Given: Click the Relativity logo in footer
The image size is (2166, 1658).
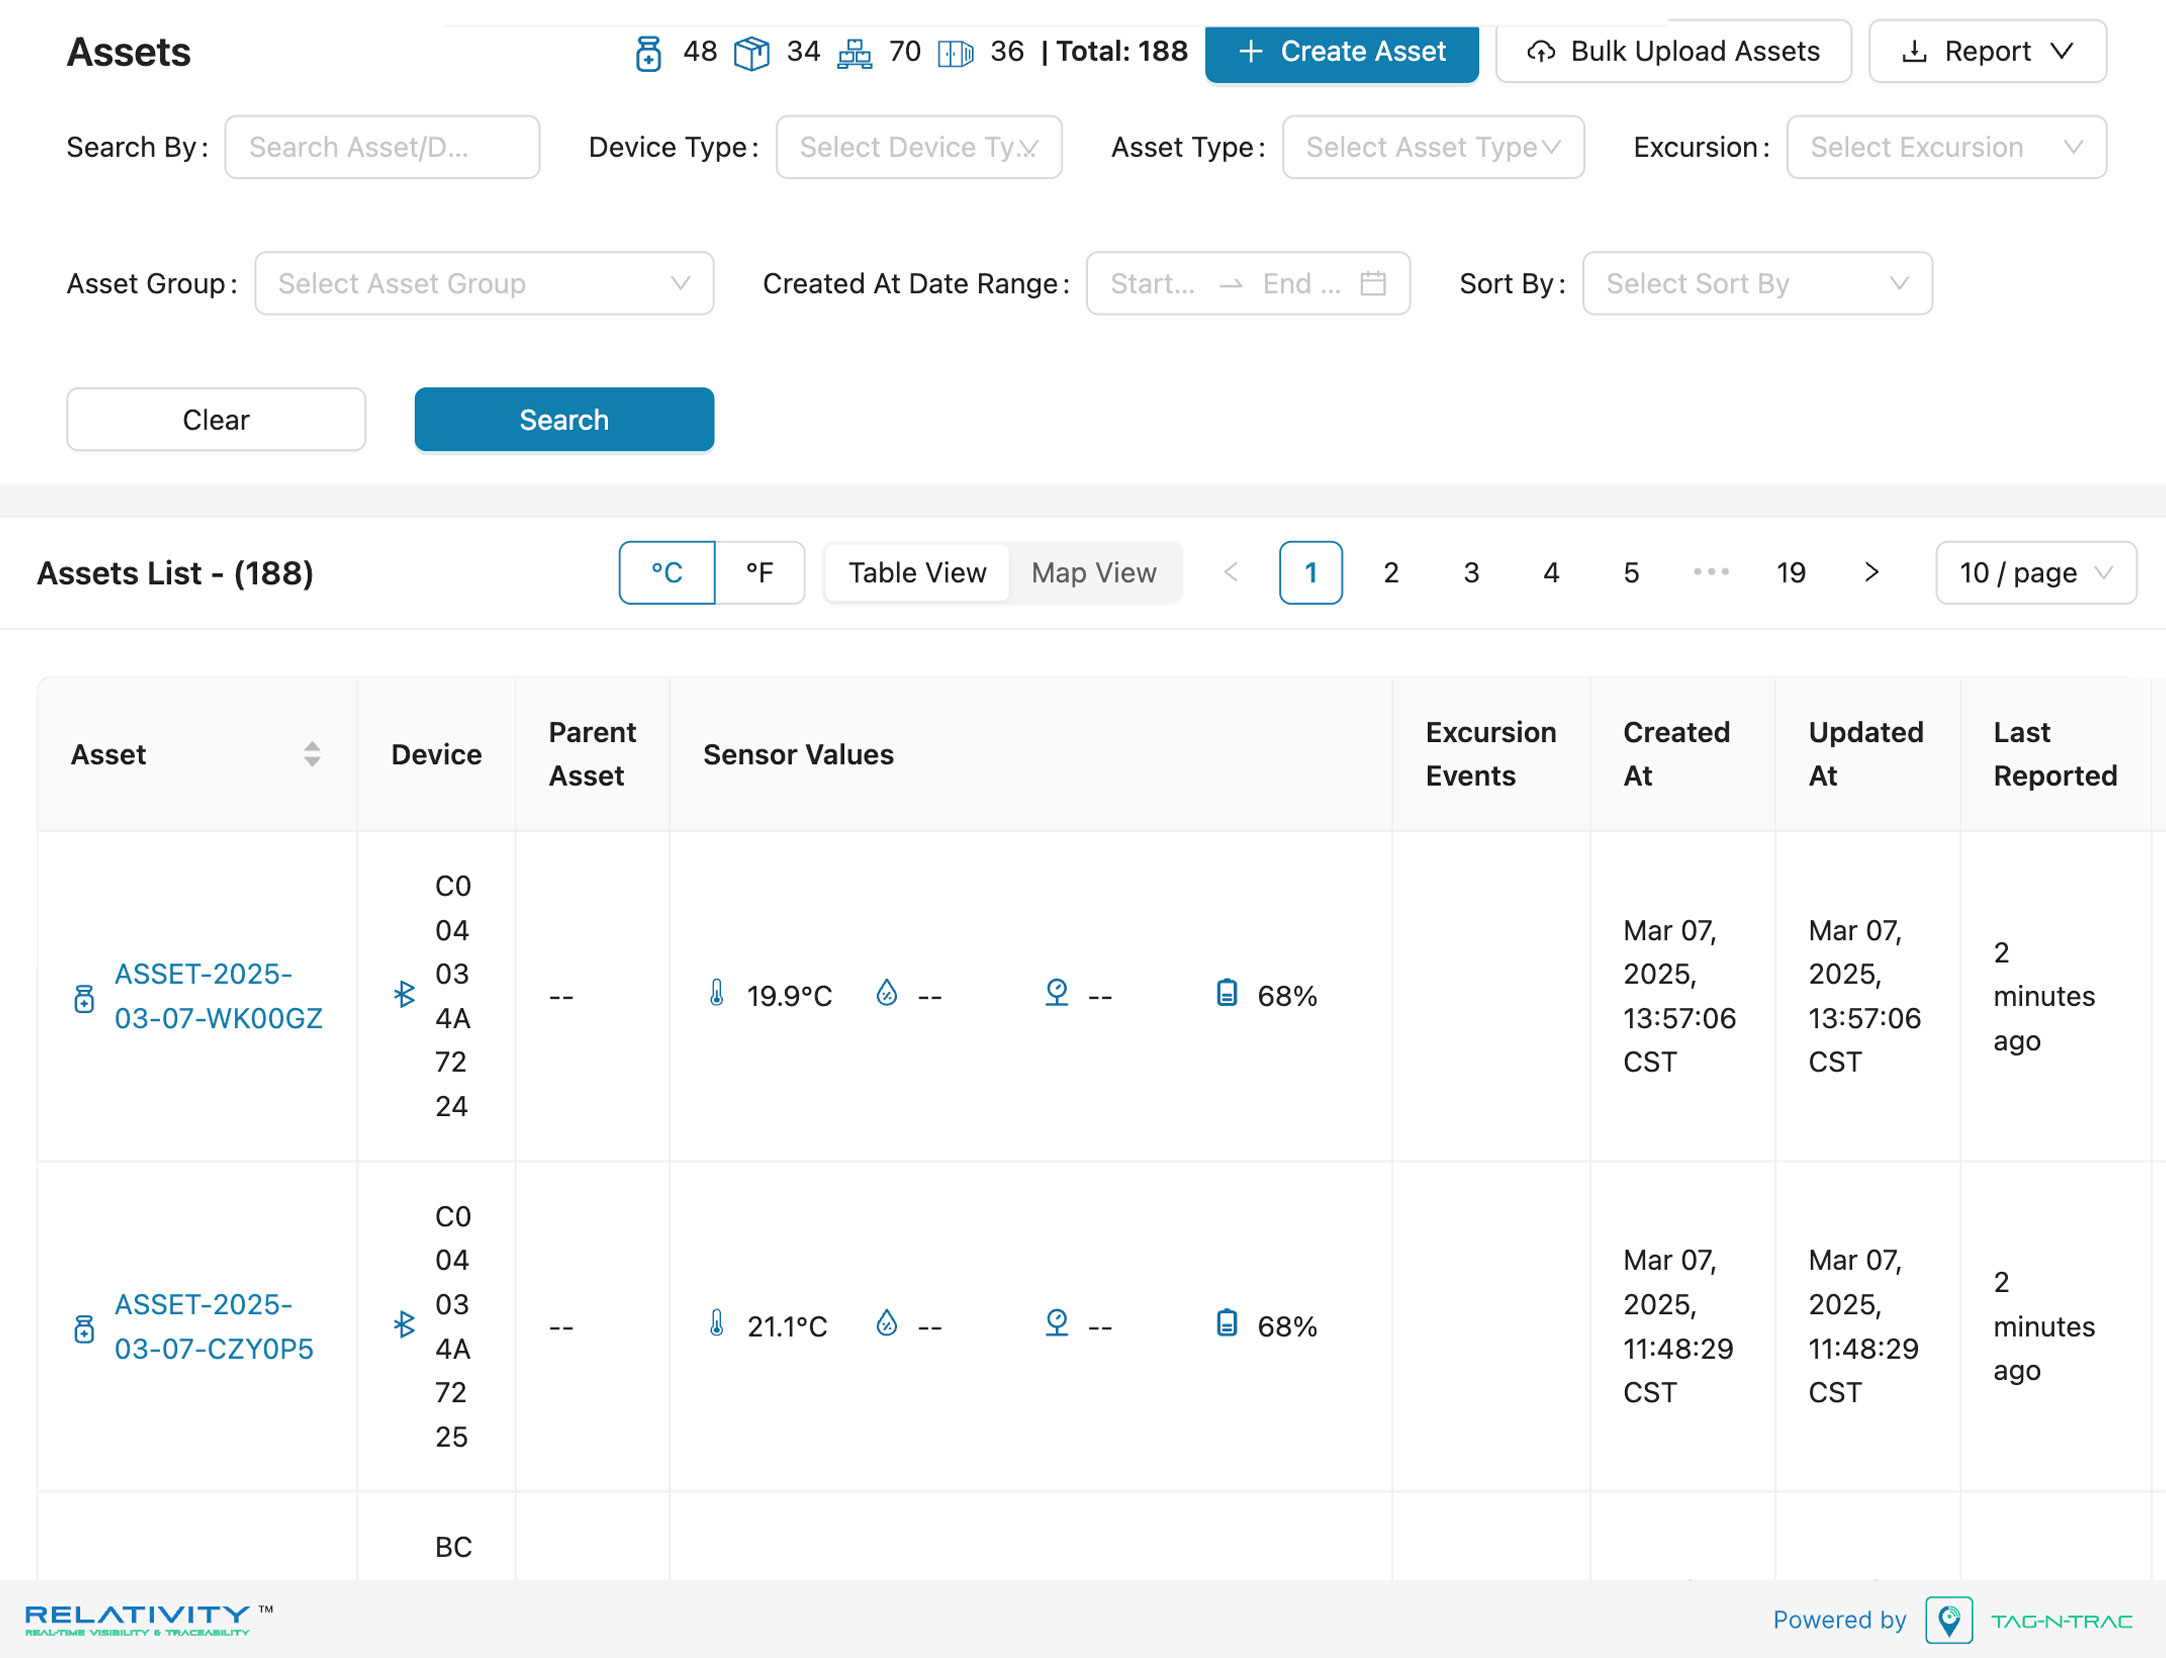Looking at the screenshot, I should click(x=149, y=1619).
